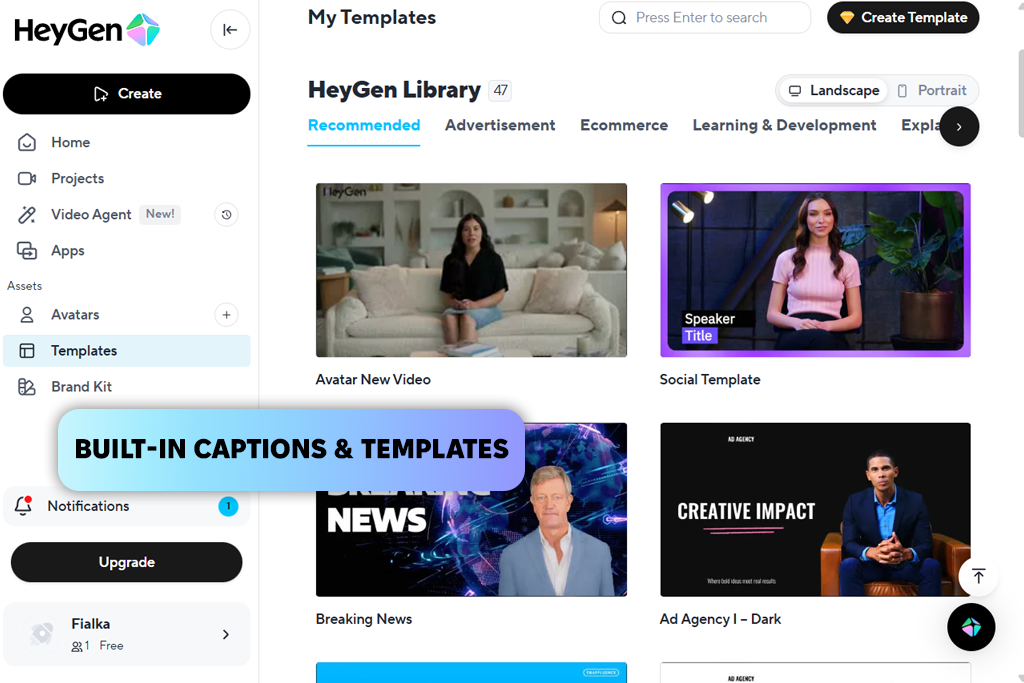Open Brand Kit
1024x683 pixels.
tap(82, 387)
